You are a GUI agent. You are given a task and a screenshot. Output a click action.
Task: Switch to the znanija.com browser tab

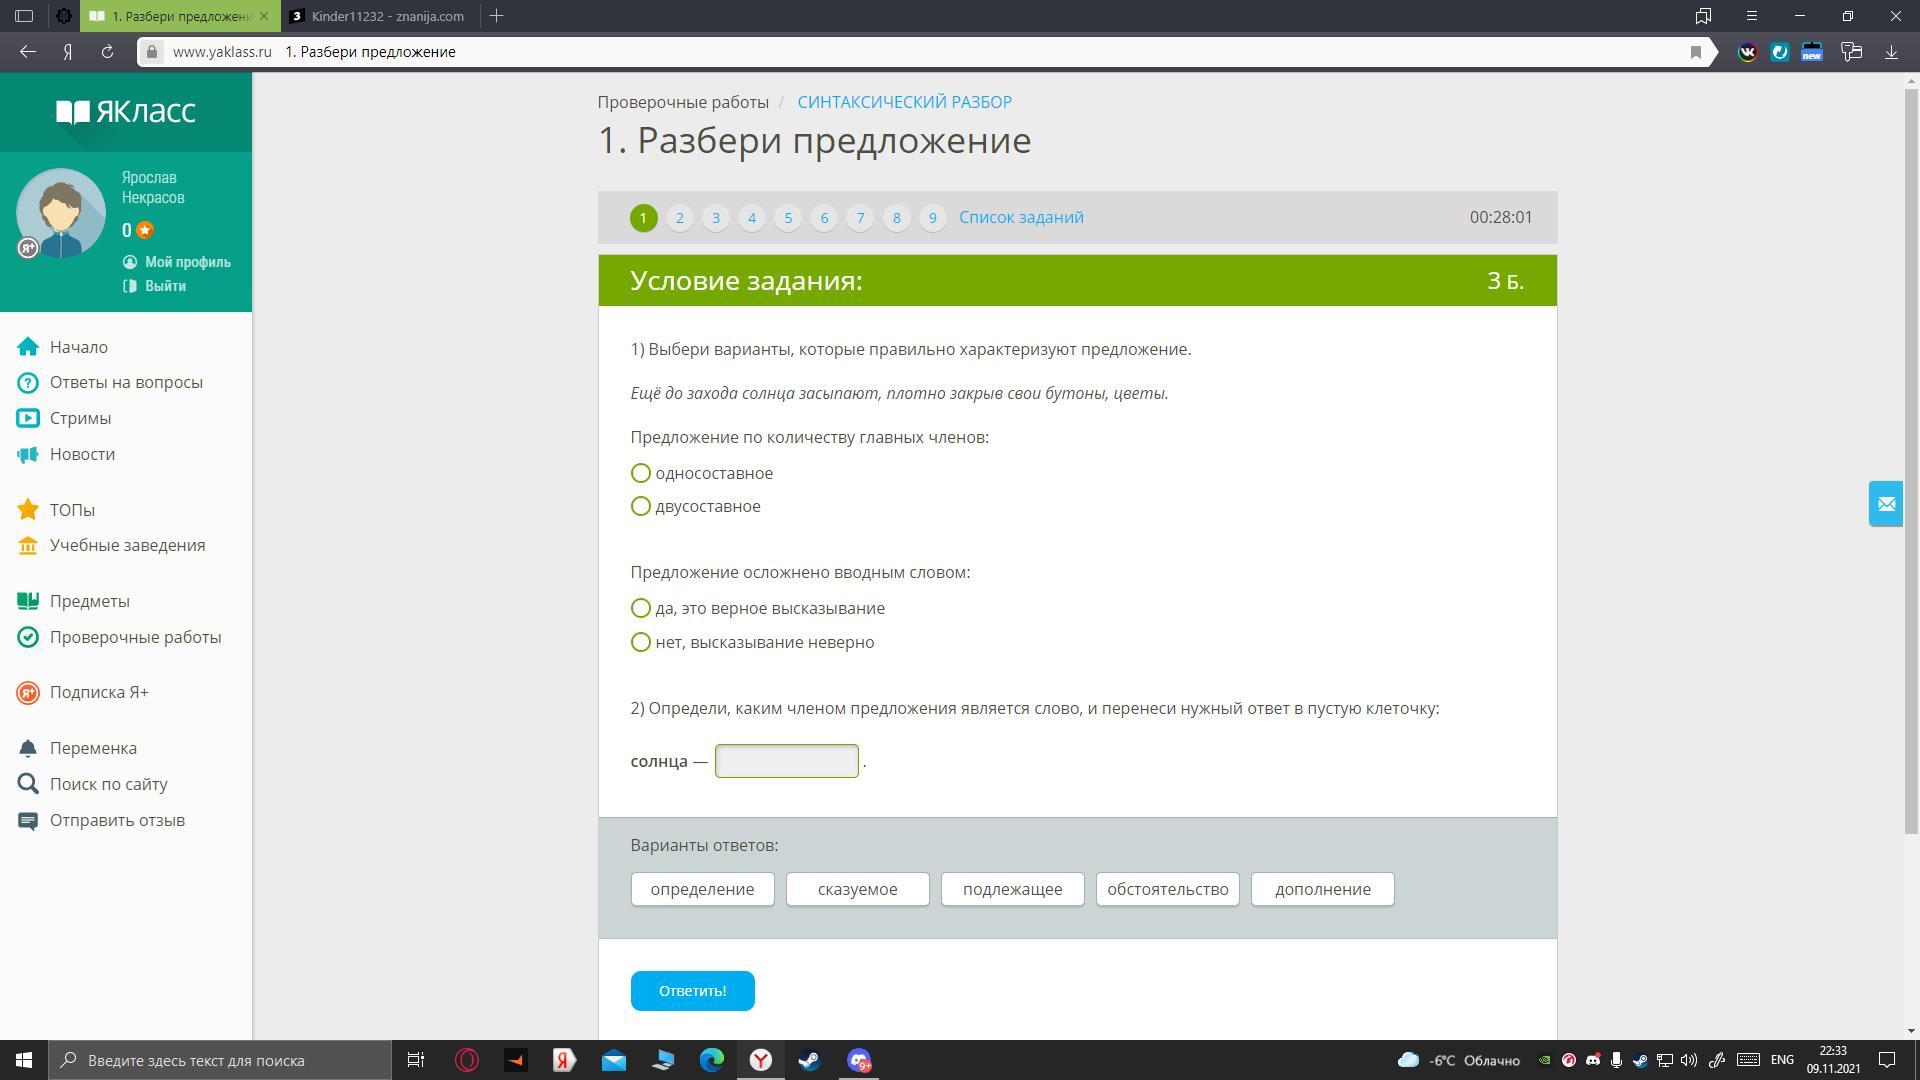(x=380, y=16)
